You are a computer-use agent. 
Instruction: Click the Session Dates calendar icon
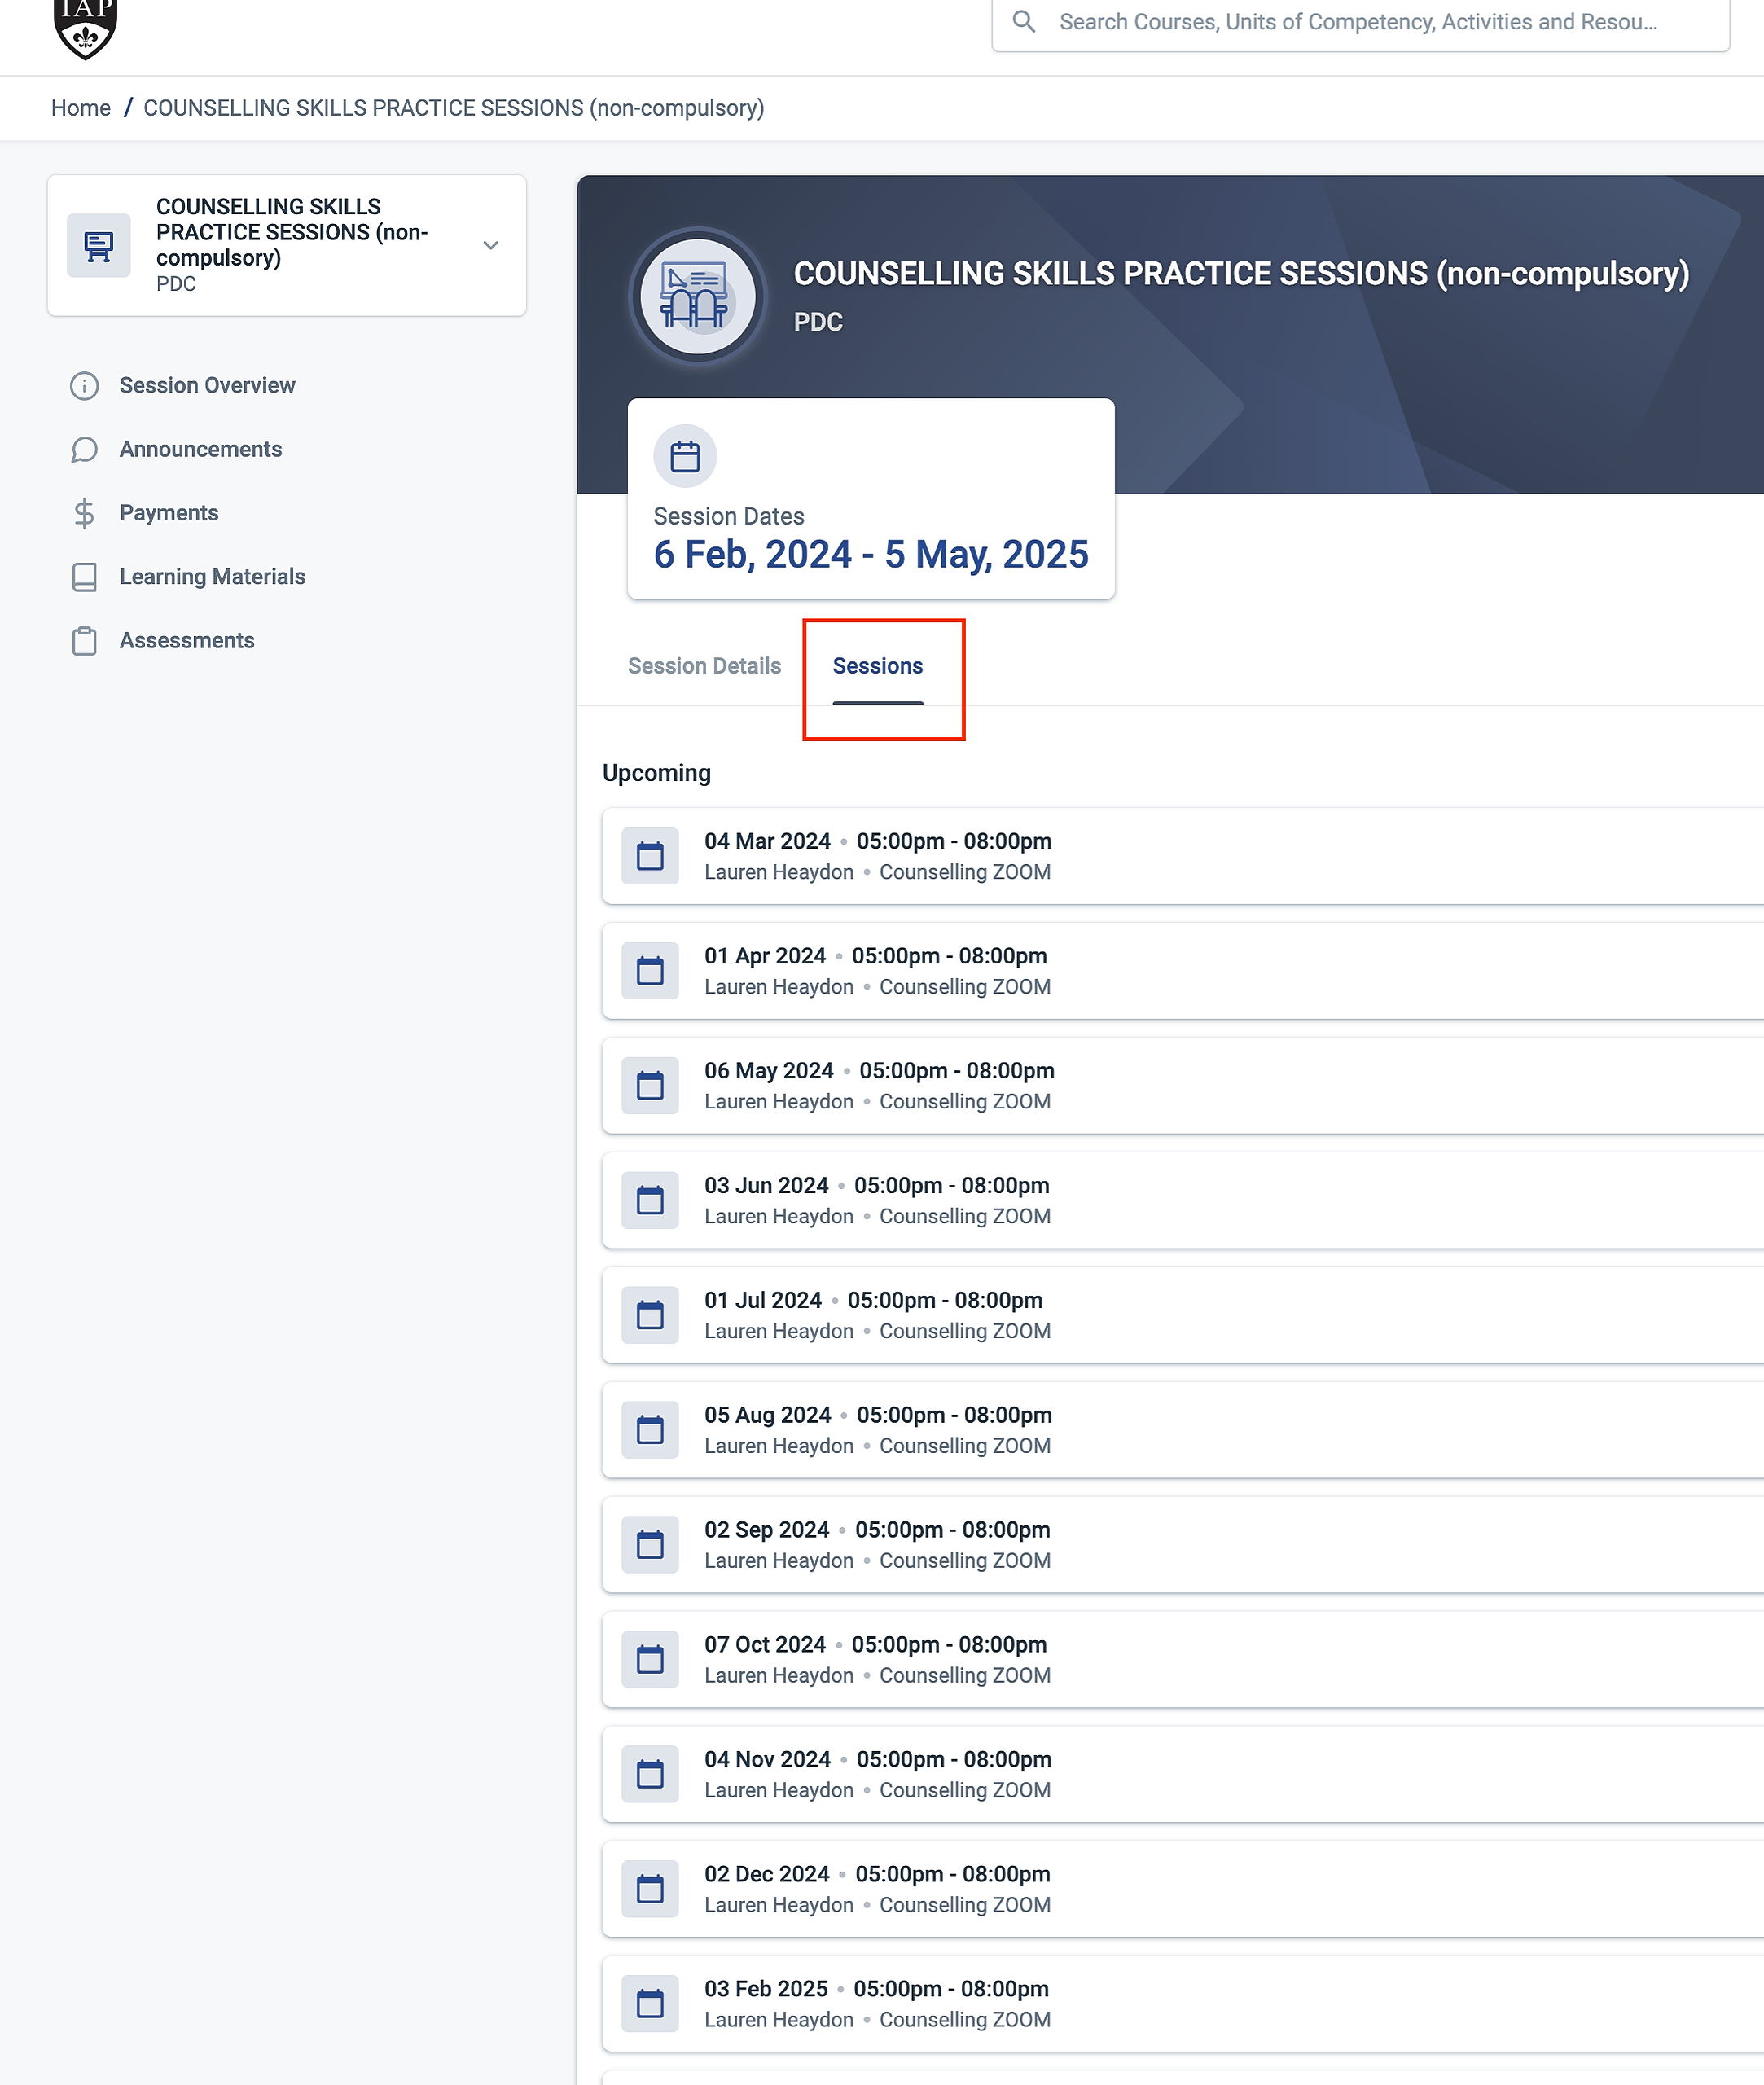pyautogui.click(x=685, y=457)
